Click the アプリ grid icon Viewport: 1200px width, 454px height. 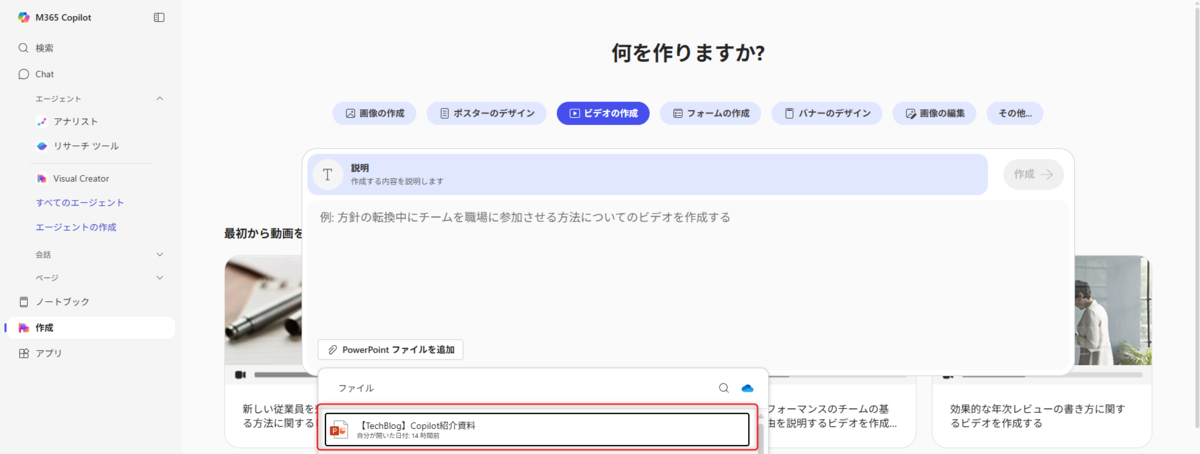point(24,353)
